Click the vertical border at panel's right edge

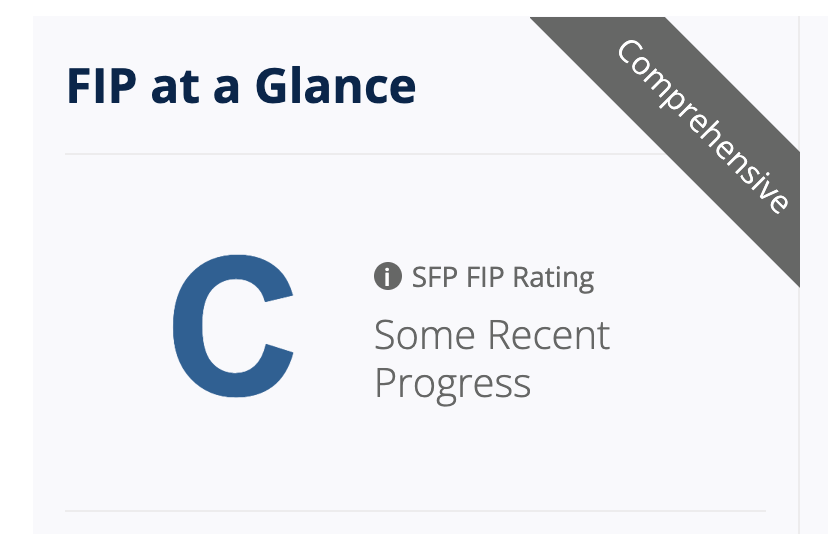pyautogui.click(x=799, y=400)
